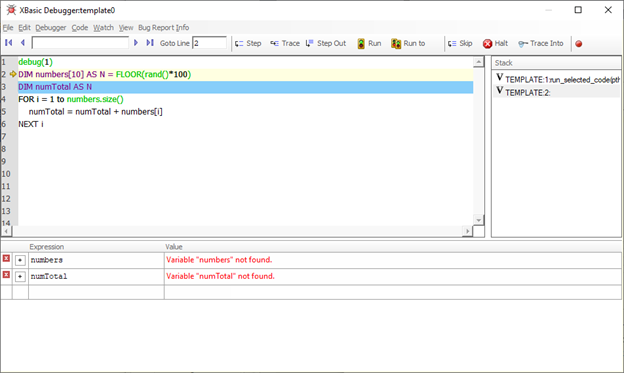The image size is (624, 373).
Task: Click the blank navigation text field in the toolbar
Action: pos(80,43)
